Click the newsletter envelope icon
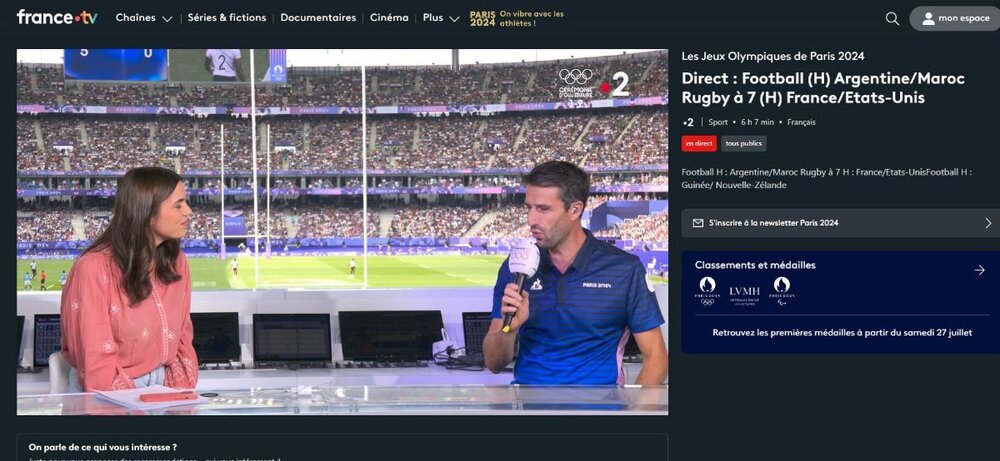Screen dimensions: 1000x461 click(697, 223)
